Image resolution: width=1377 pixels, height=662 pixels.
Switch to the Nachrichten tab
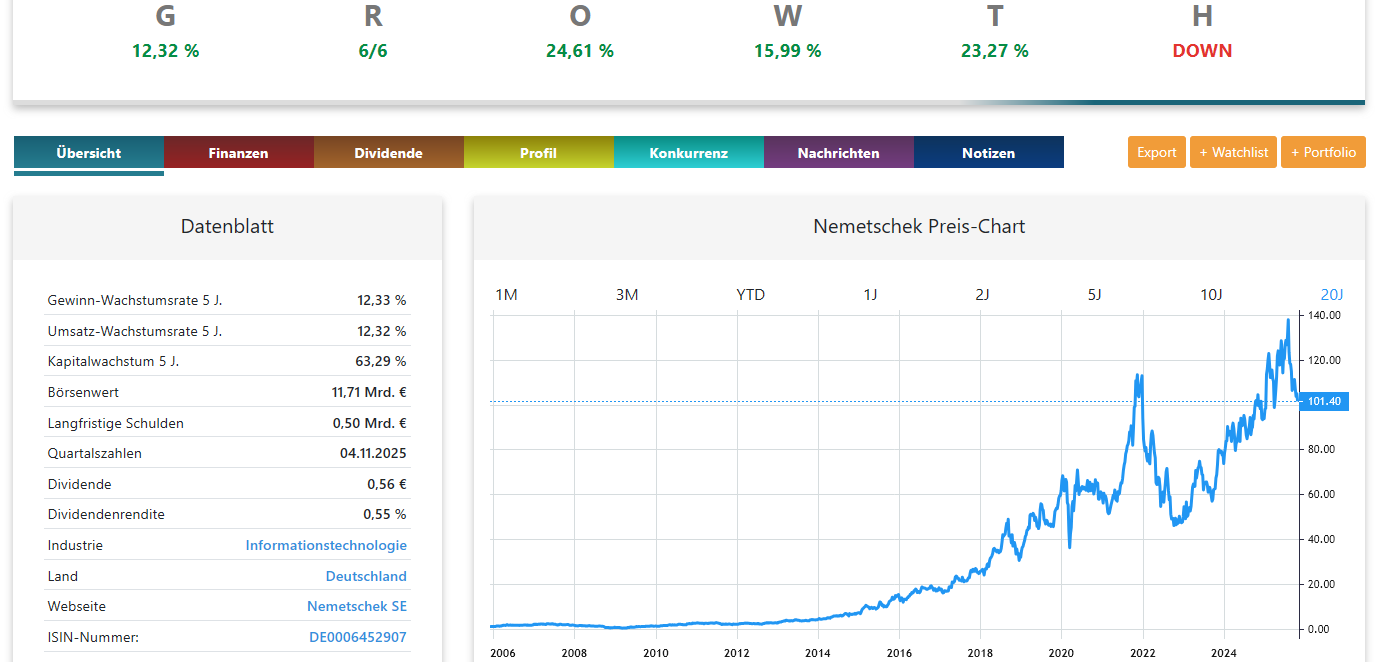838,152
